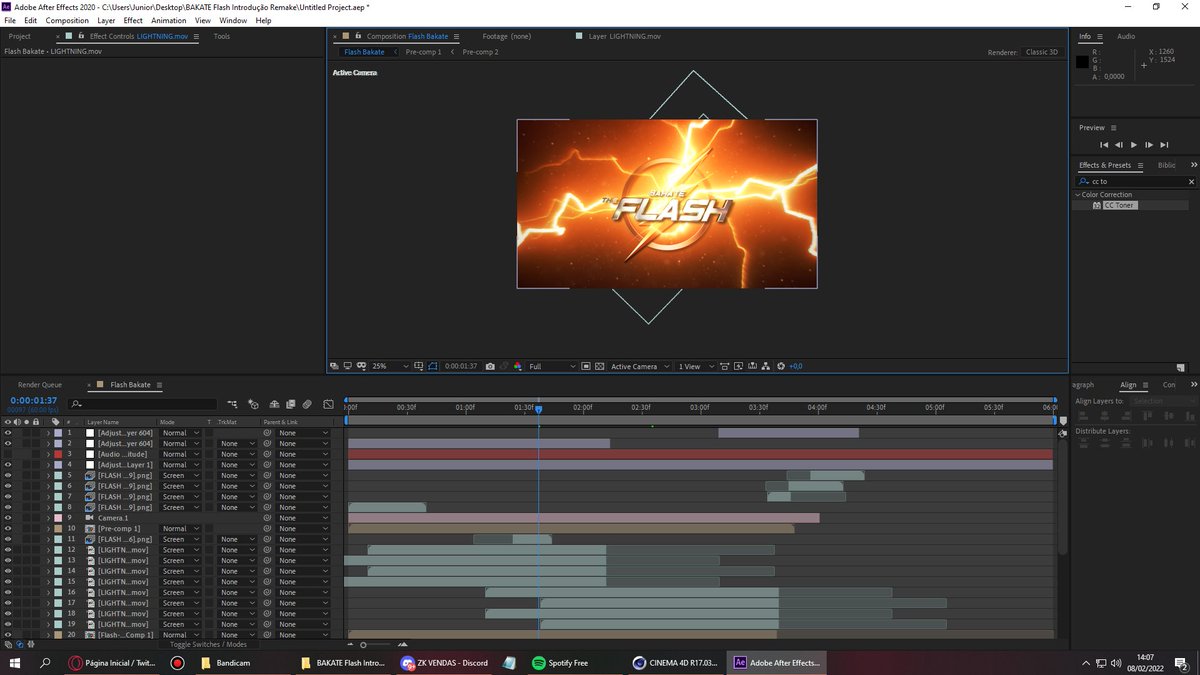Open the magnification 25% dropdown
Image resolution: width=1200 pixels, height=675 pixels.
[x=390, y=366]
